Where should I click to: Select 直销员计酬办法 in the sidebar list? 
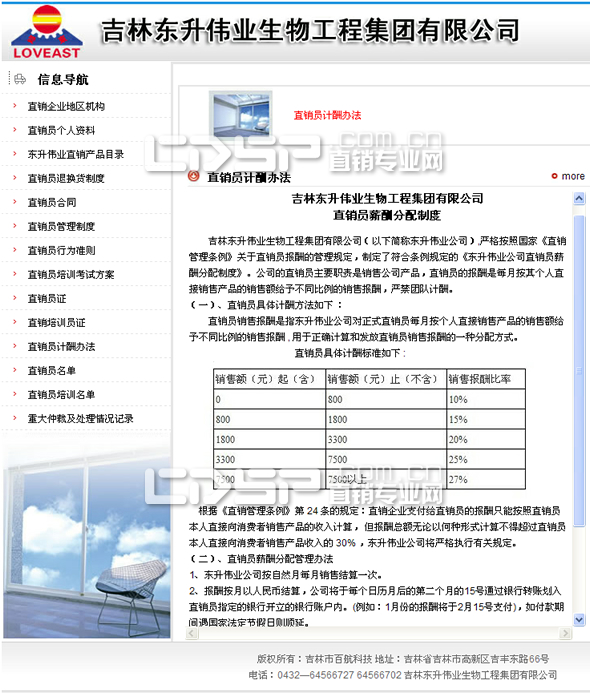[61, 346]
